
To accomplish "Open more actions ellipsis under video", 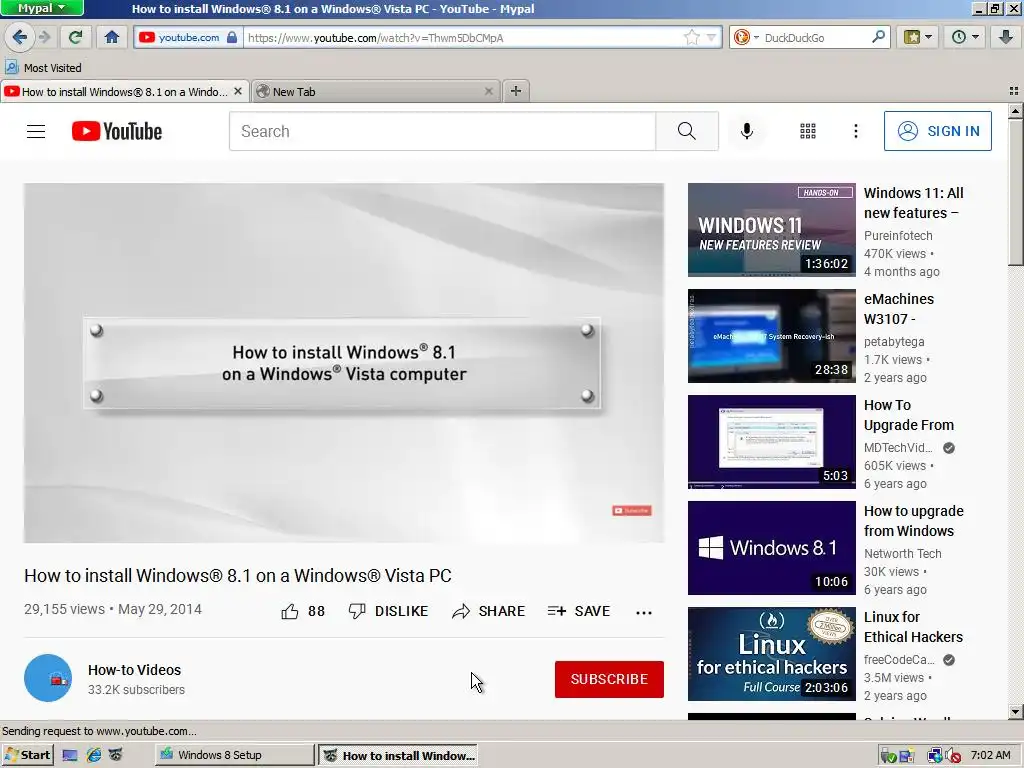I will pyautogui.click(x=644, y=613).
